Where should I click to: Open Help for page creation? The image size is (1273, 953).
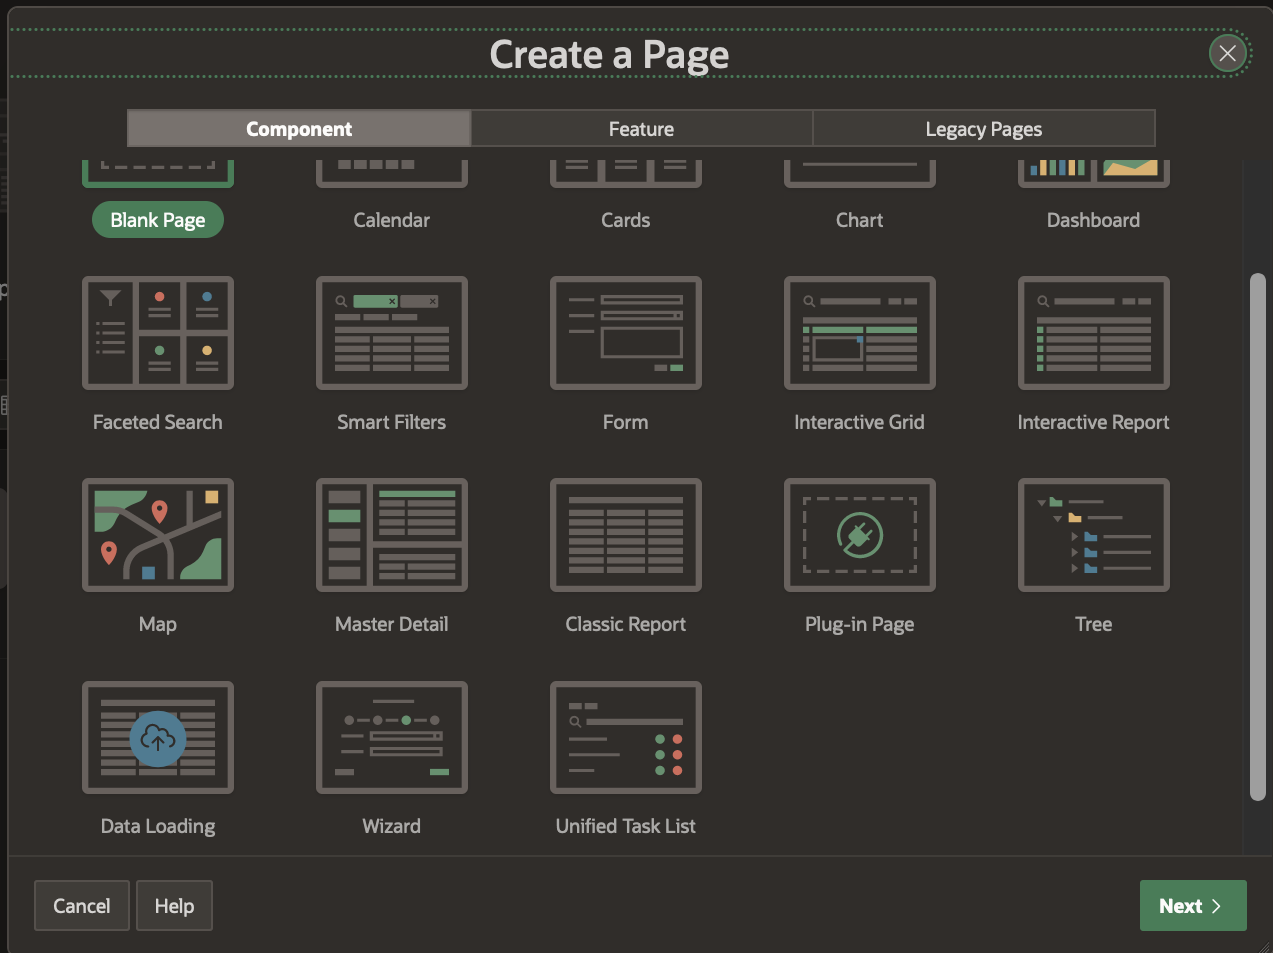click(x=174, y=906)
